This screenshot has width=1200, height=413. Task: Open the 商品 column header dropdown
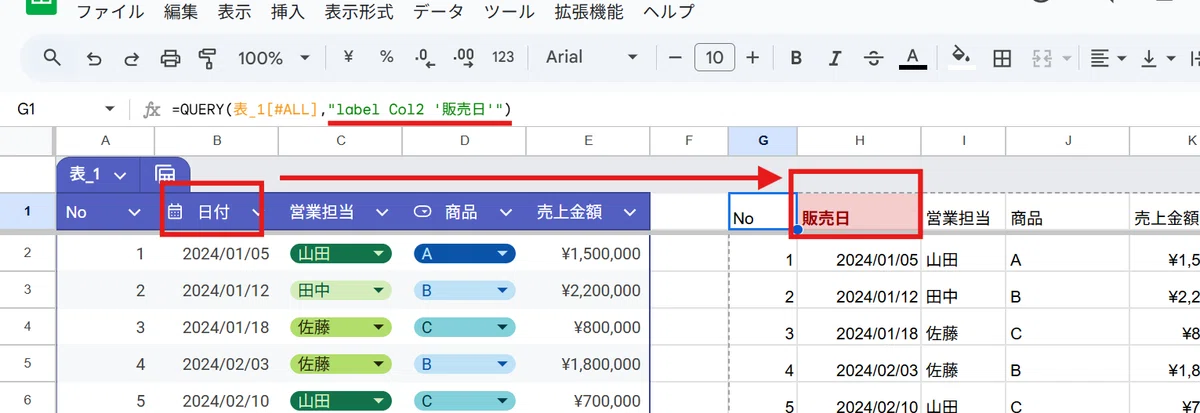504,212
